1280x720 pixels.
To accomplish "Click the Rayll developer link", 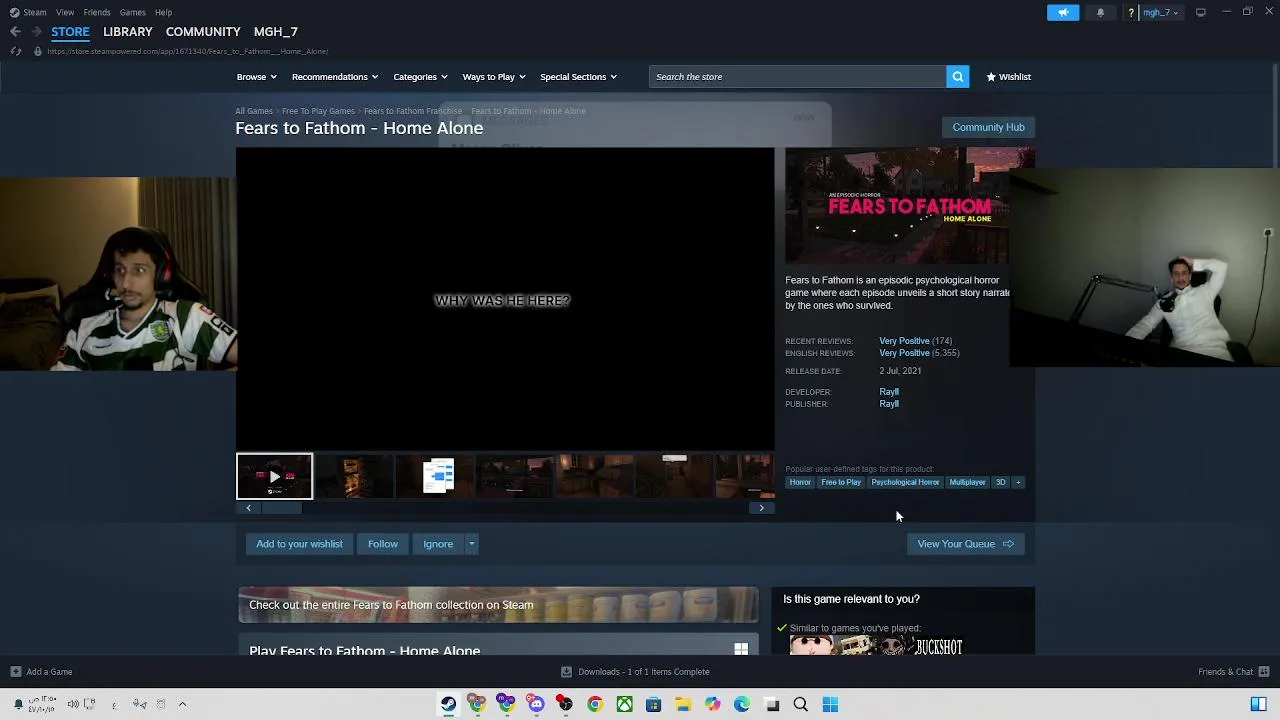I will click(x=889, y=392).
